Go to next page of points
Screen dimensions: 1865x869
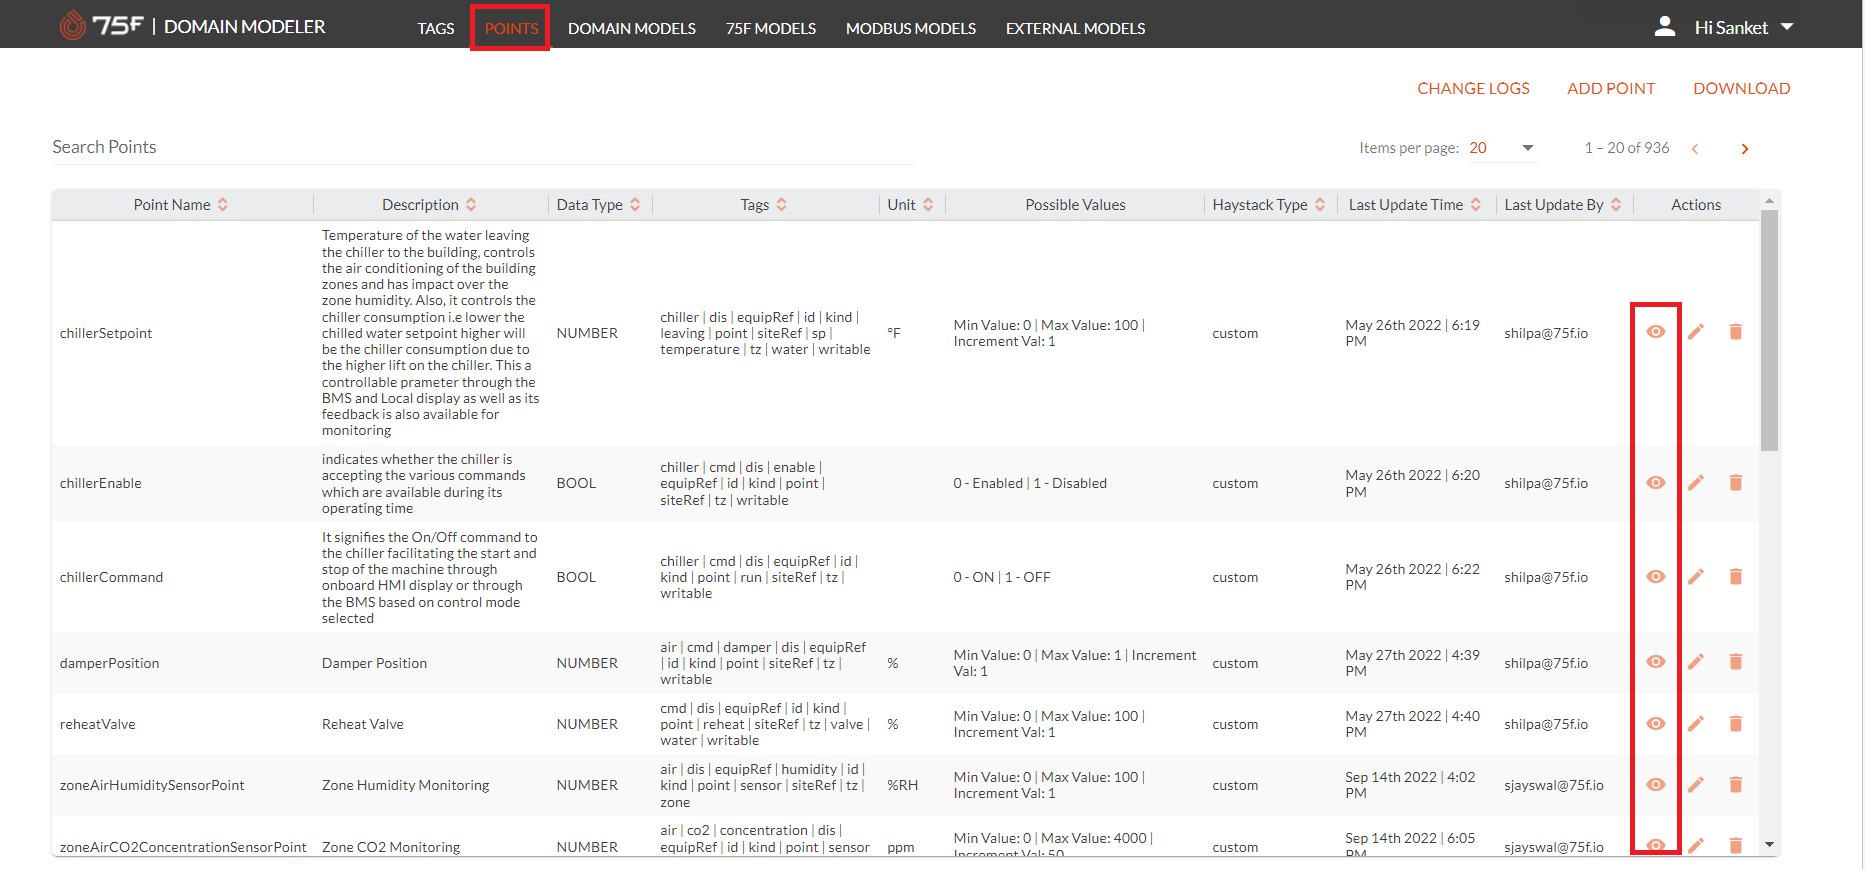(x=1745, y=149)
